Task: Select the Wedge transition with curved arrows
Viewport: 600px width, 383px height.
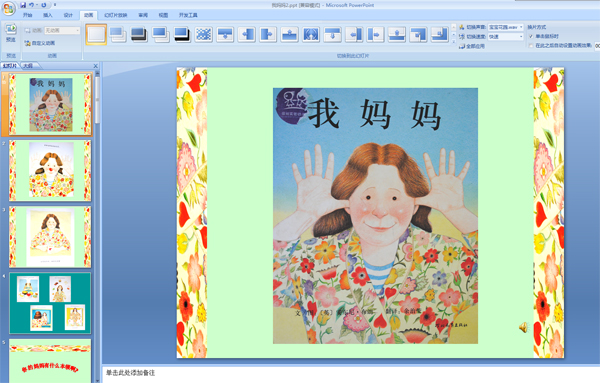Action: [311, 34]
